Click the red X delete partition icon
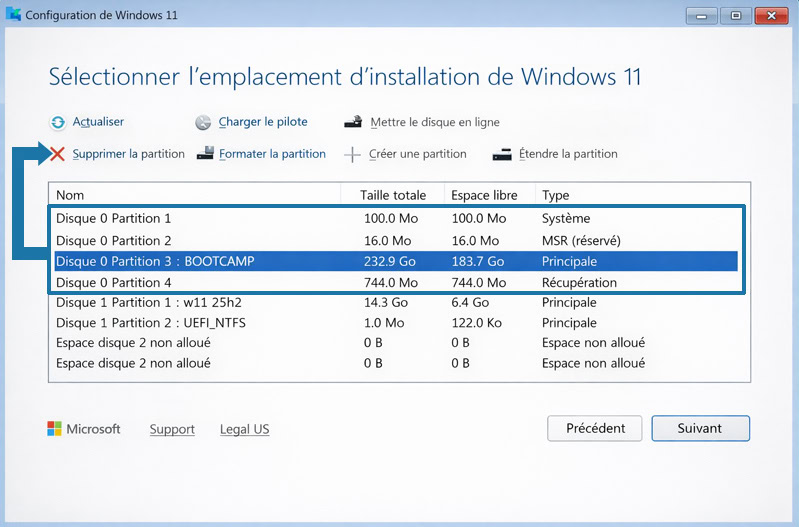Screen dimensions: 799x527 57,154
